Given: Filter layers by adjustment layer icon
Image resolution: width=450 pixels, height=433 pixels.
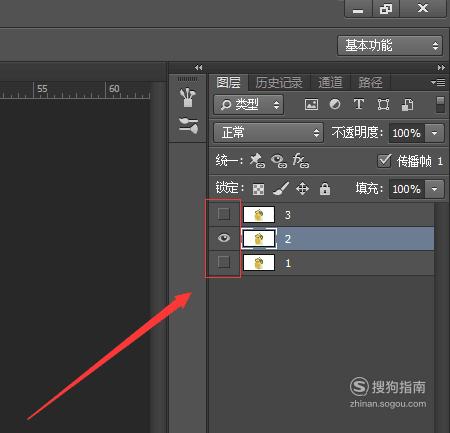Looking at the screenshot, I should point(335,104).
